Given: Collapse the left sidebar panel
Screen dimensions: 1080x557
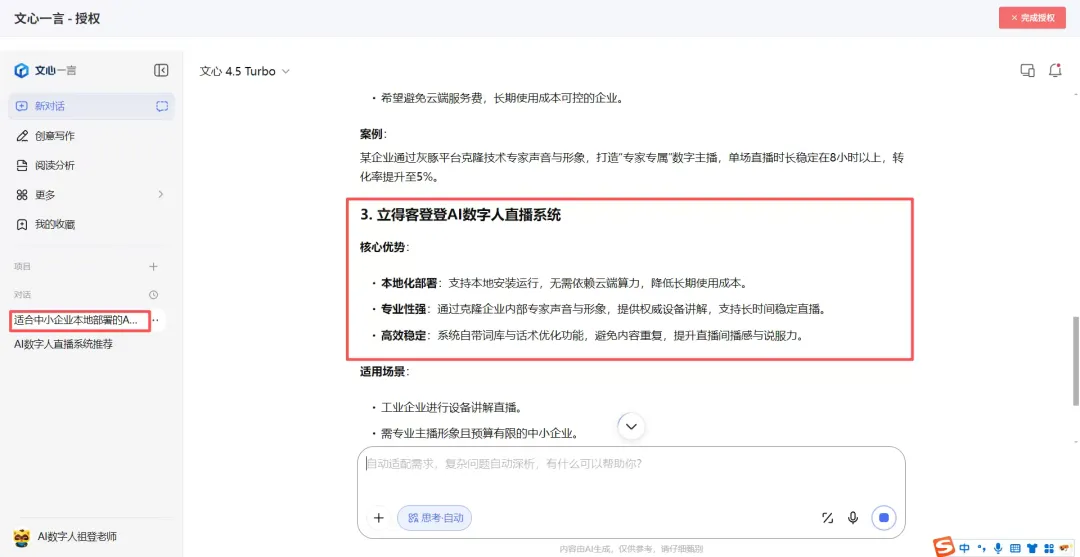Looking at the screenshot, I should coord(161,70).
